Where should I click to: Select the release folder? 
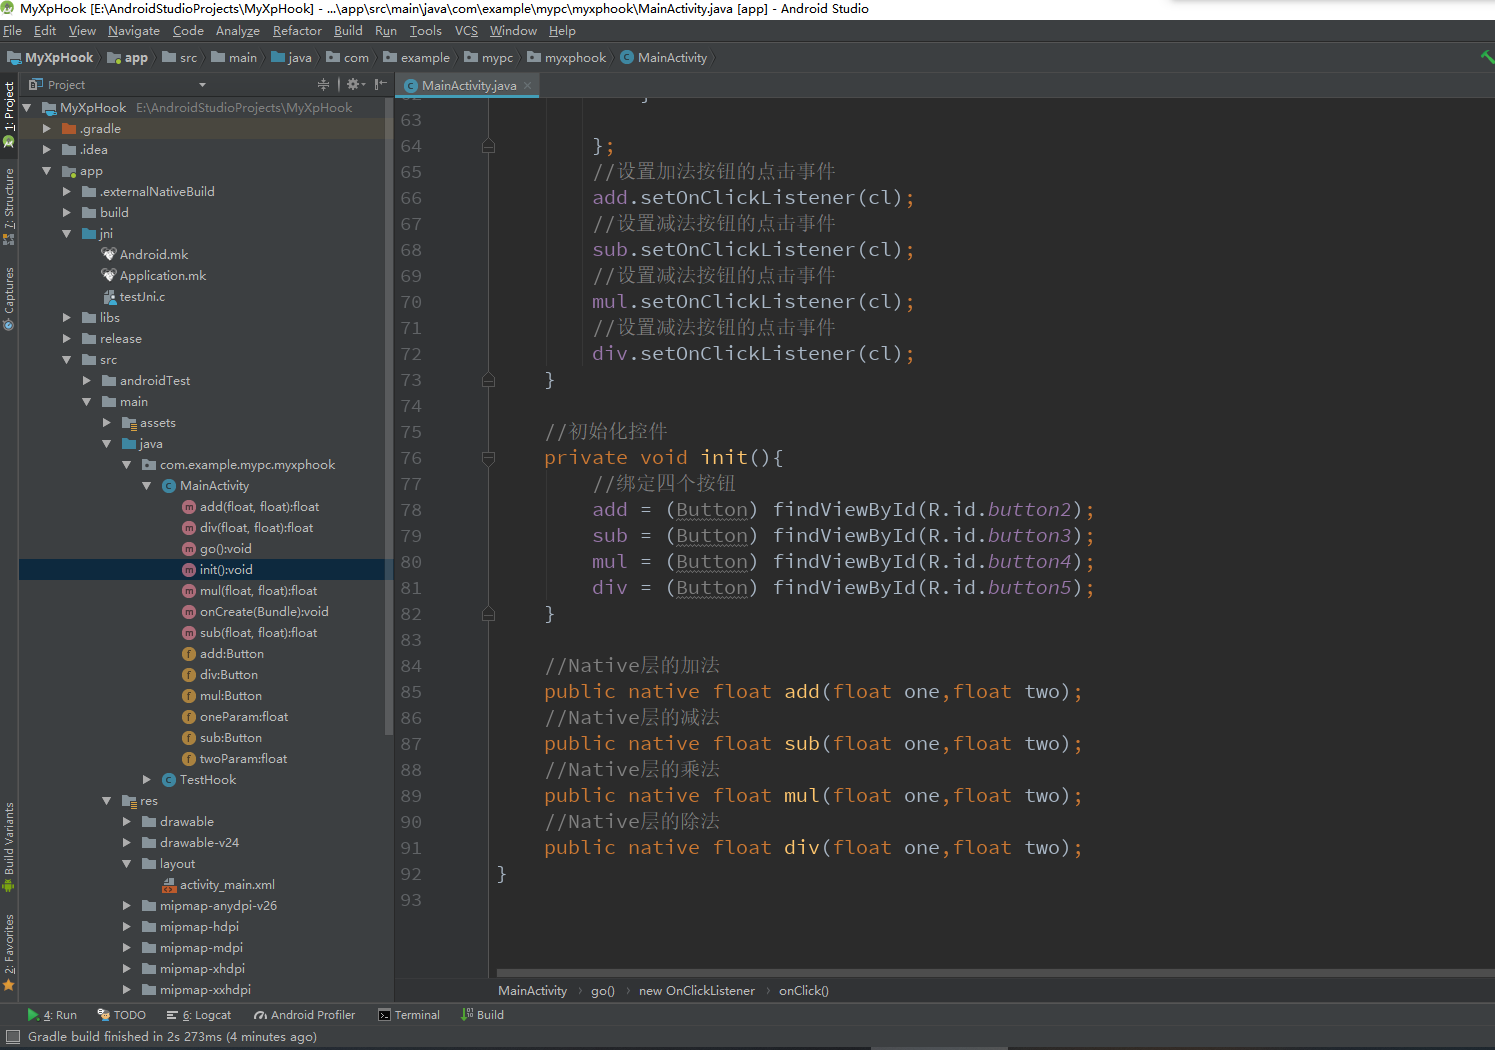(x=112, y=339)
